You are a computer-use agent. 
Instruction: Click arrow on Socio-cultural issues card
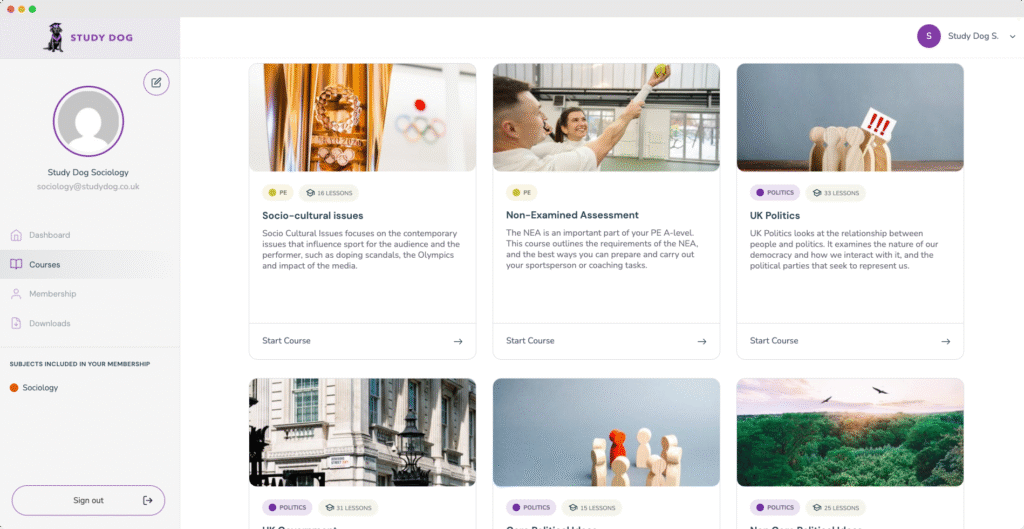click(458, 341)
